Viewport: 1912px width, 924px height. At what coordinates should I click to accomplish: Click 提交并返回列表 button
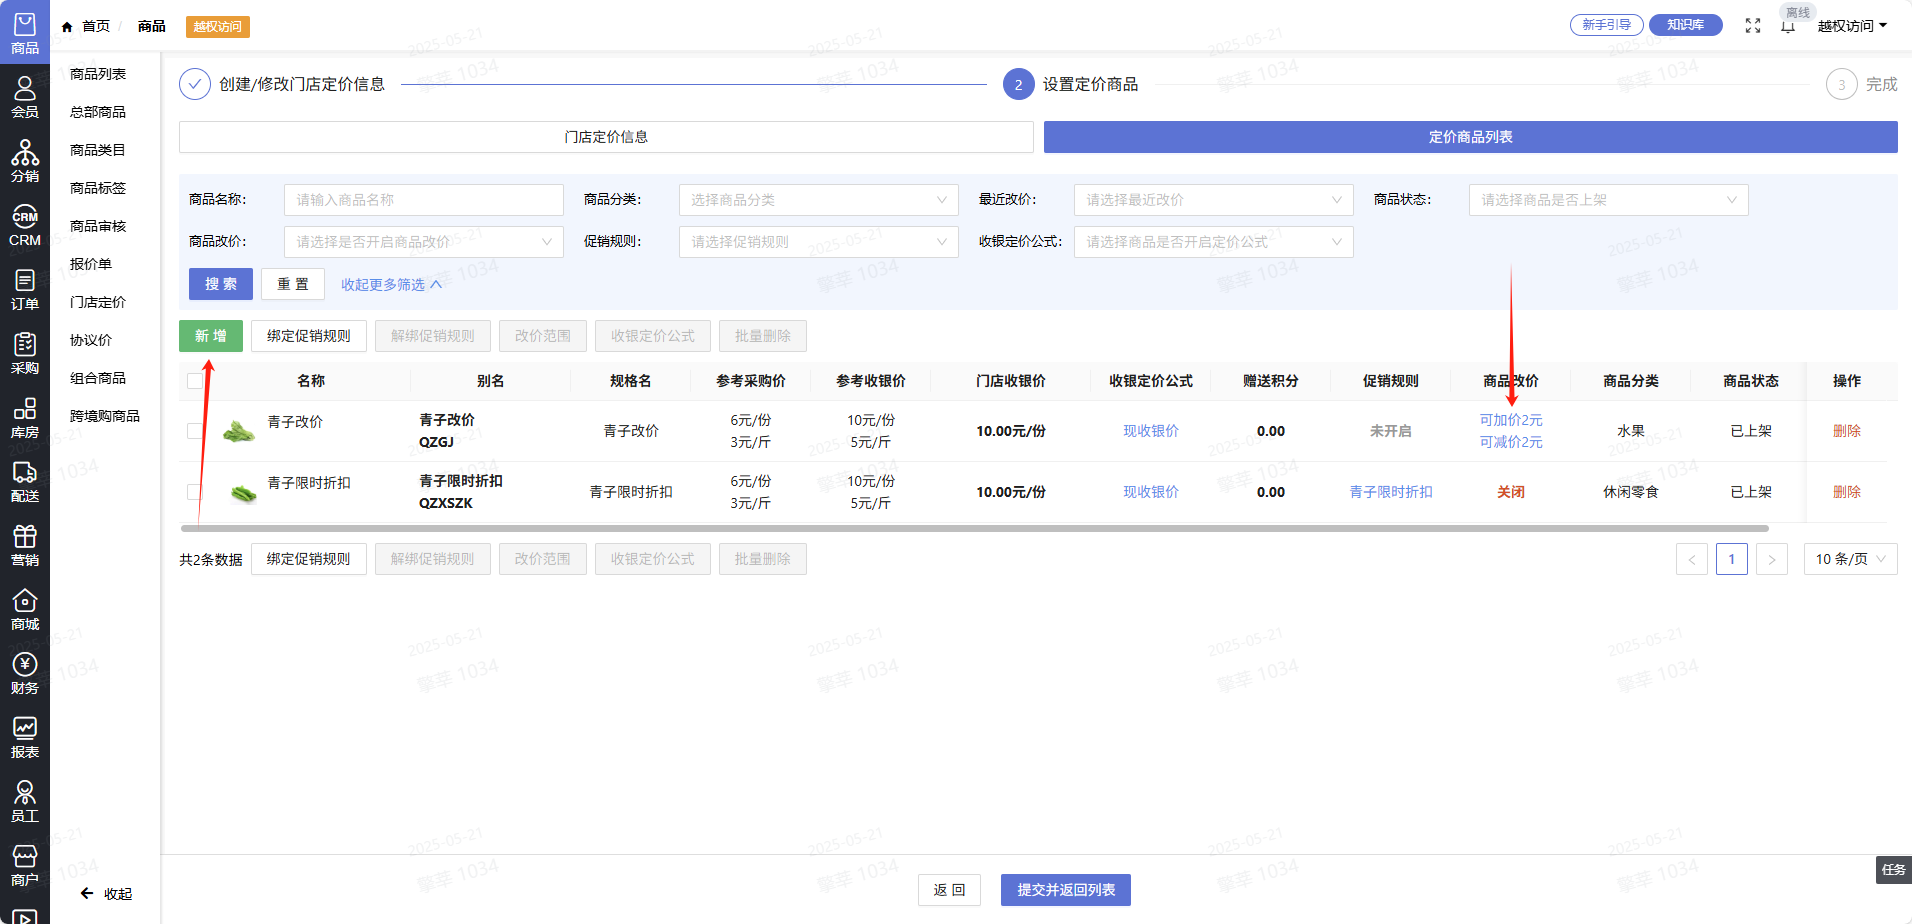(x=1065, y=890)
